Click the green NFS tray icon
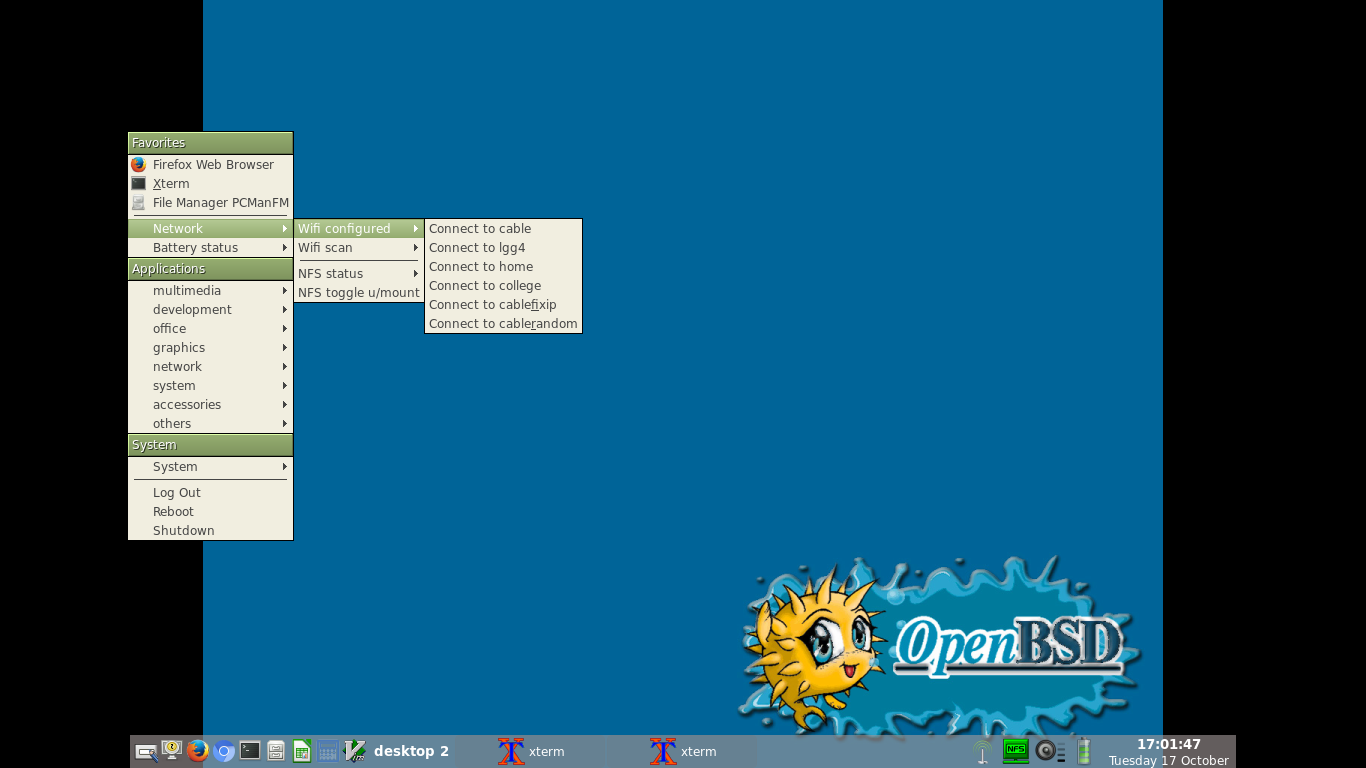Image resolution: width=1366 pixels, height=768 pixels. point(1016,751)
